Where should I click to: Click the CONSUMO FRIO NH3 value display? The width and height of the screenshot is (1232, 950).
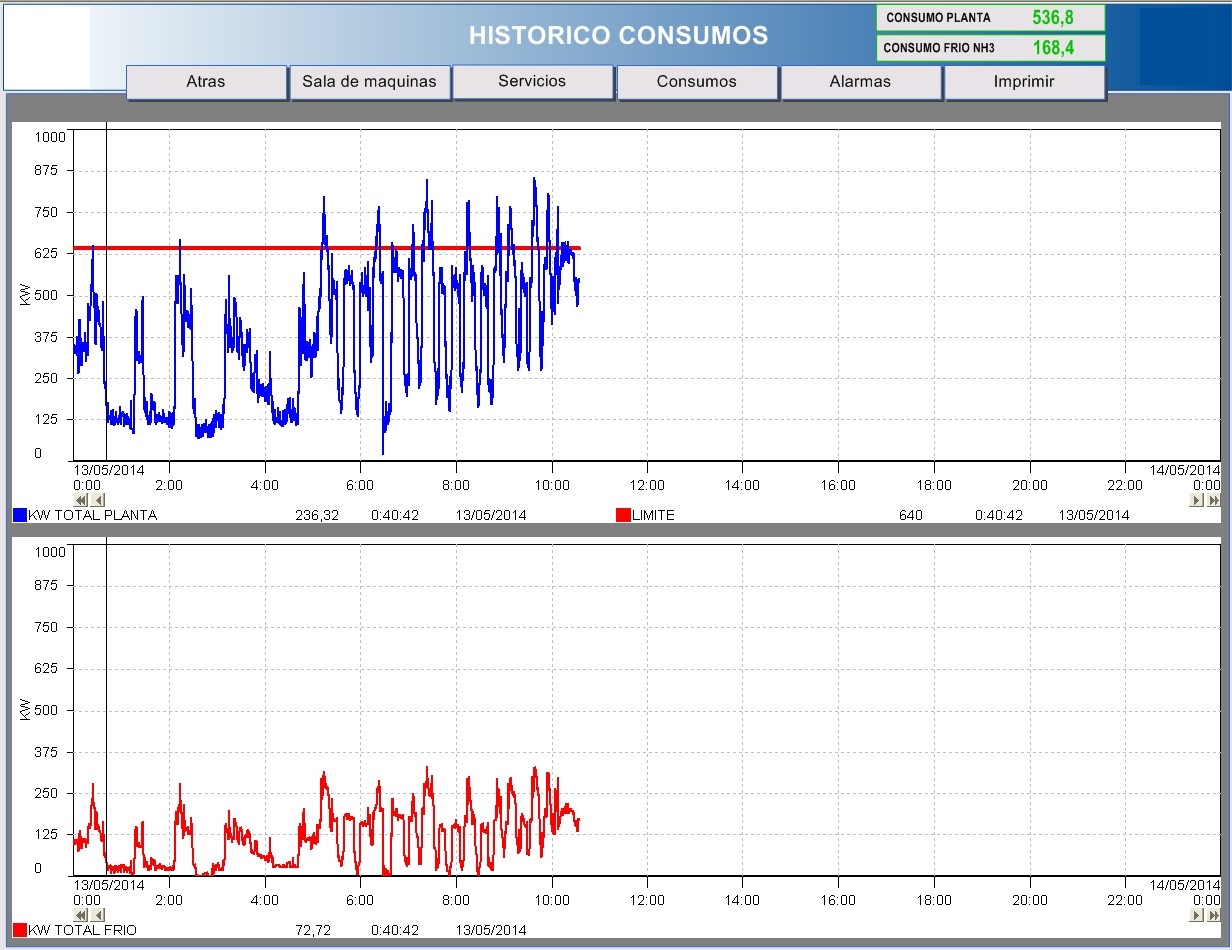(x=1054, y=48)
